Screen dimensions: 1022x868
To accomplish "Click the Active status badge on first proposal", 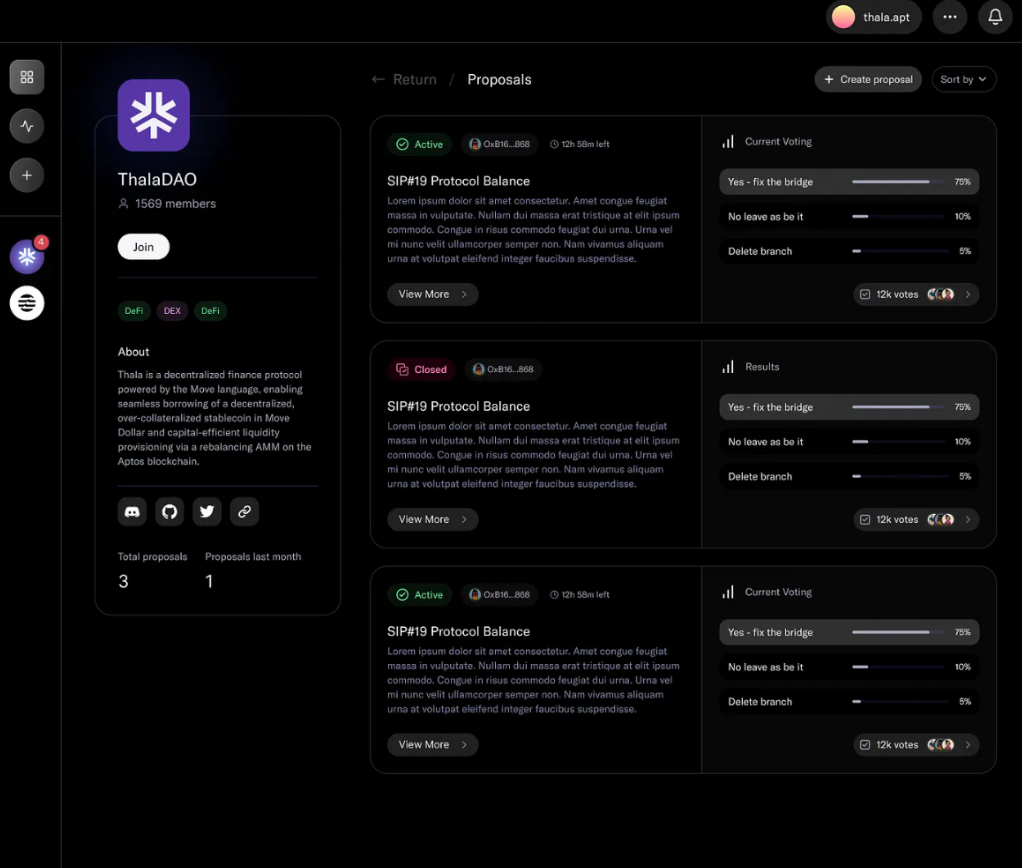I will tap(420, 144).
